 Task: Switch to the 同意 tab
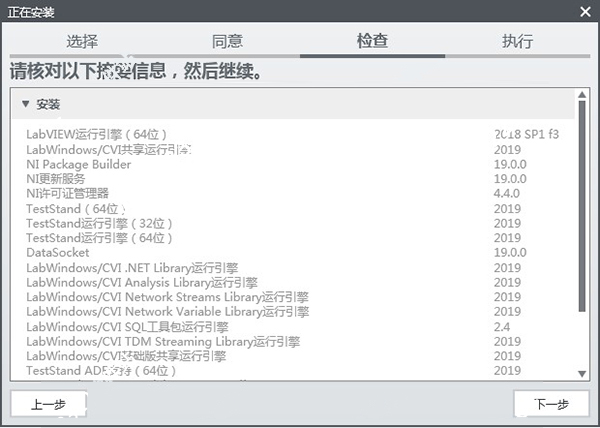tap(227, 41)
